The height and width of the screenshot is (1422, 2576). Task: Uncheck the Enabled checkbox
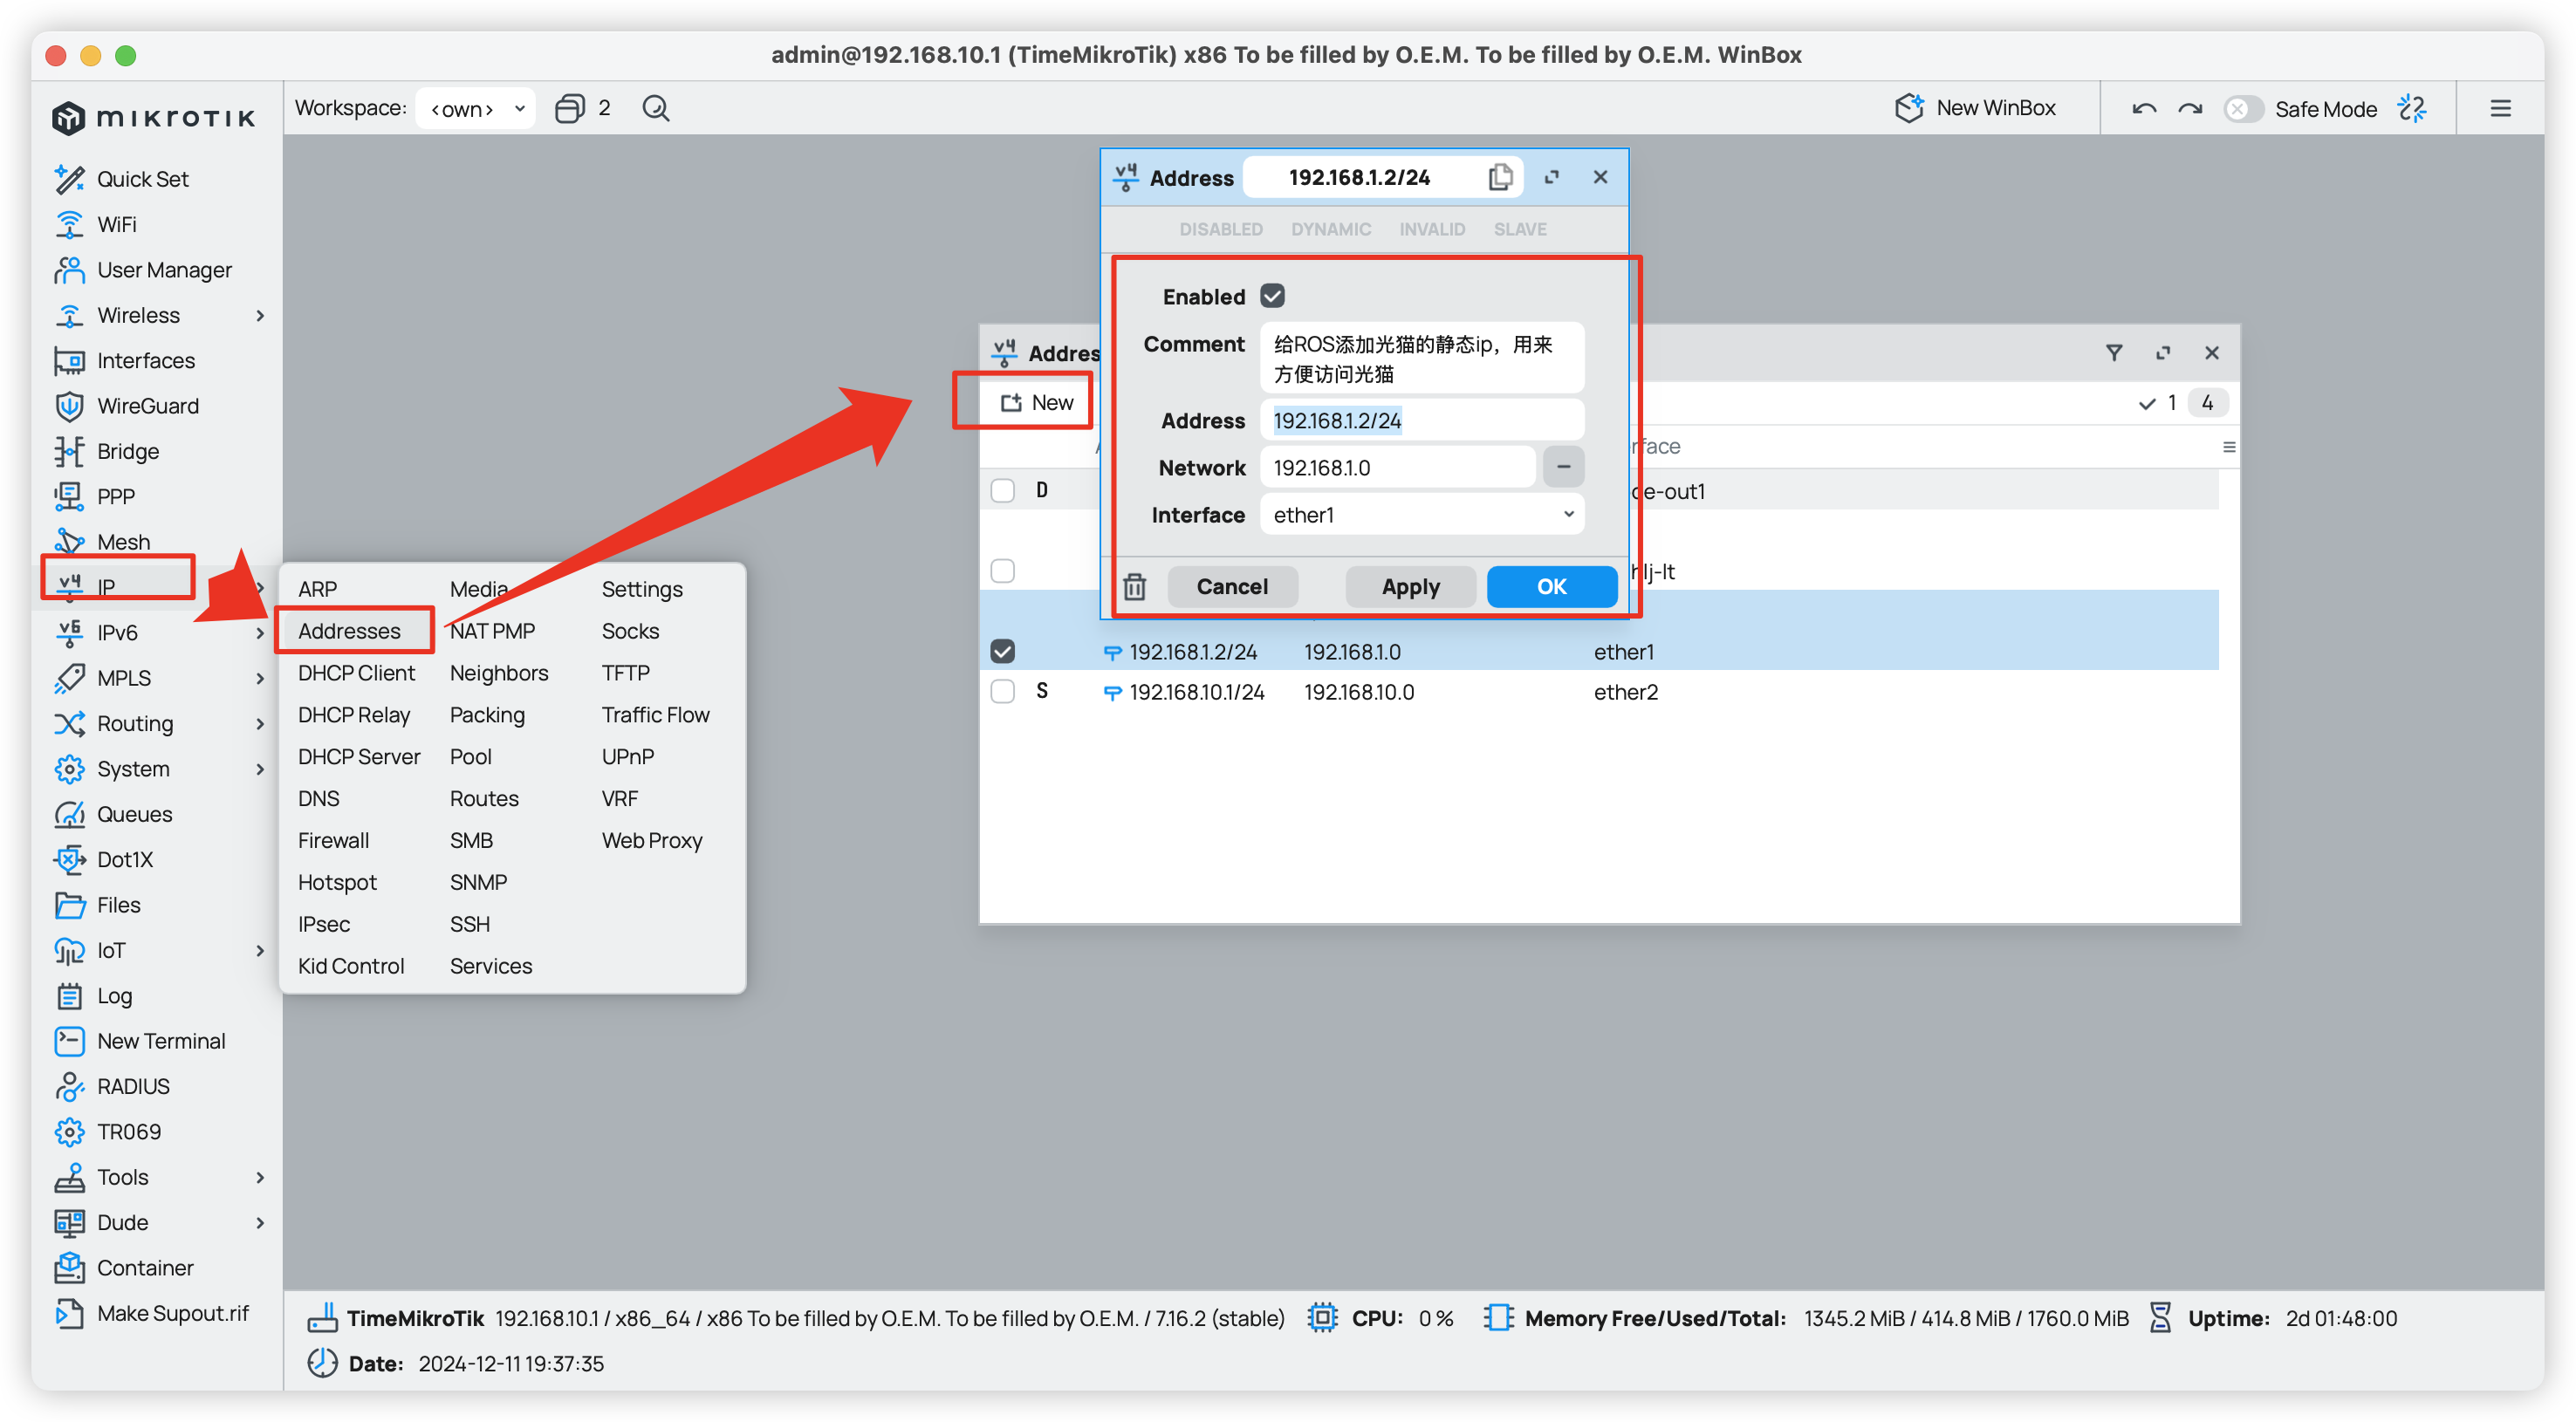(1272, 296)
